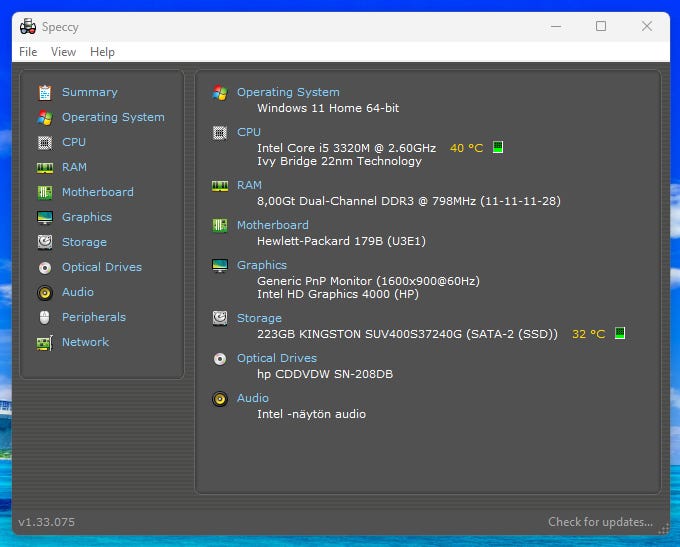The width and height of the screenshot is (680, 547).
Task: Click the RAM heading link in summary
Action: coord(249,186)
